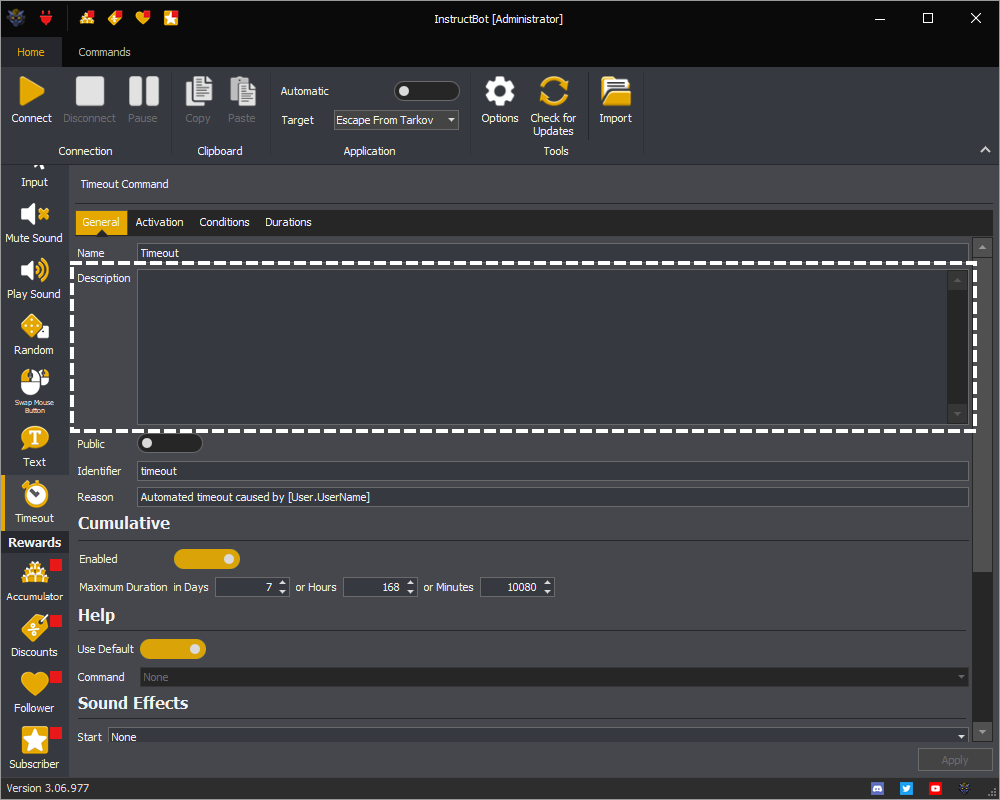Click accumulator shortcut in title bar

87,18
